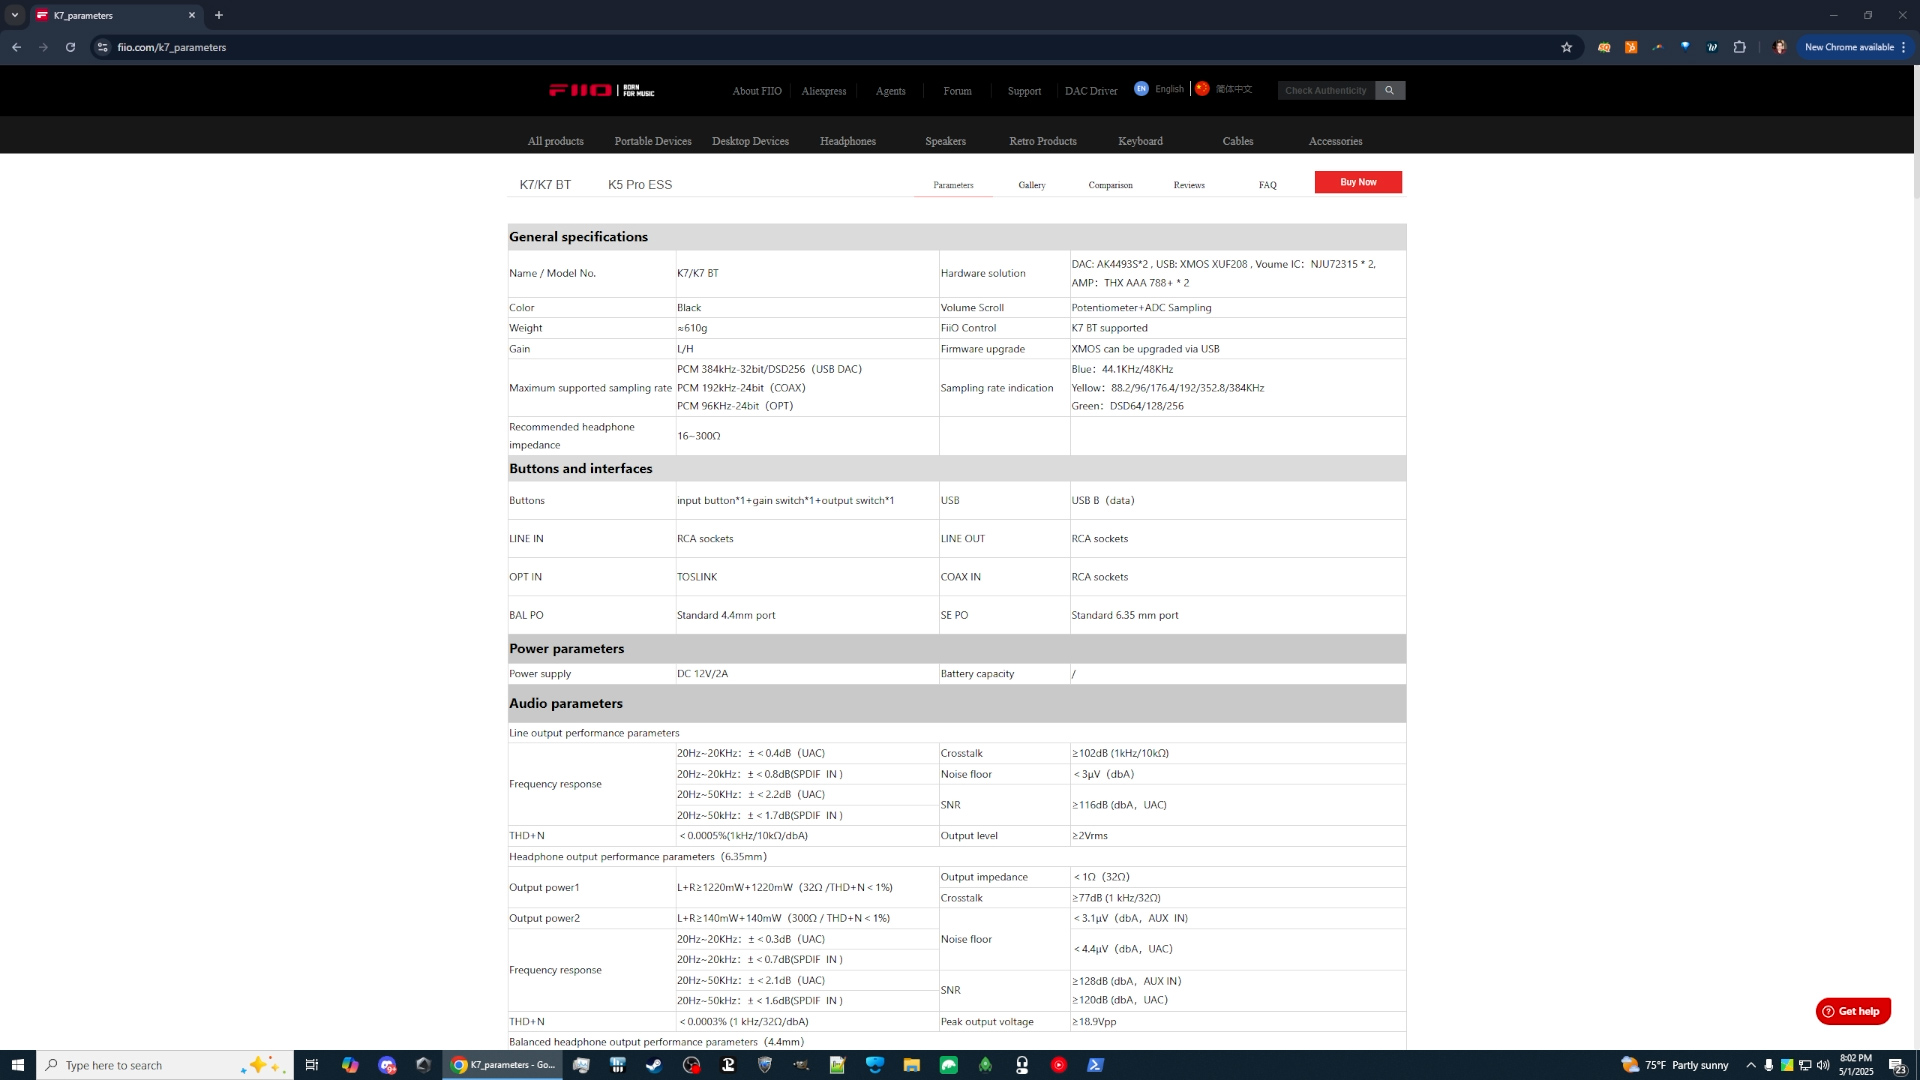Click the weather widget showing 75°F
The image size is (1920, 1080).
pyautogui.click(x=1675, y=1065)
